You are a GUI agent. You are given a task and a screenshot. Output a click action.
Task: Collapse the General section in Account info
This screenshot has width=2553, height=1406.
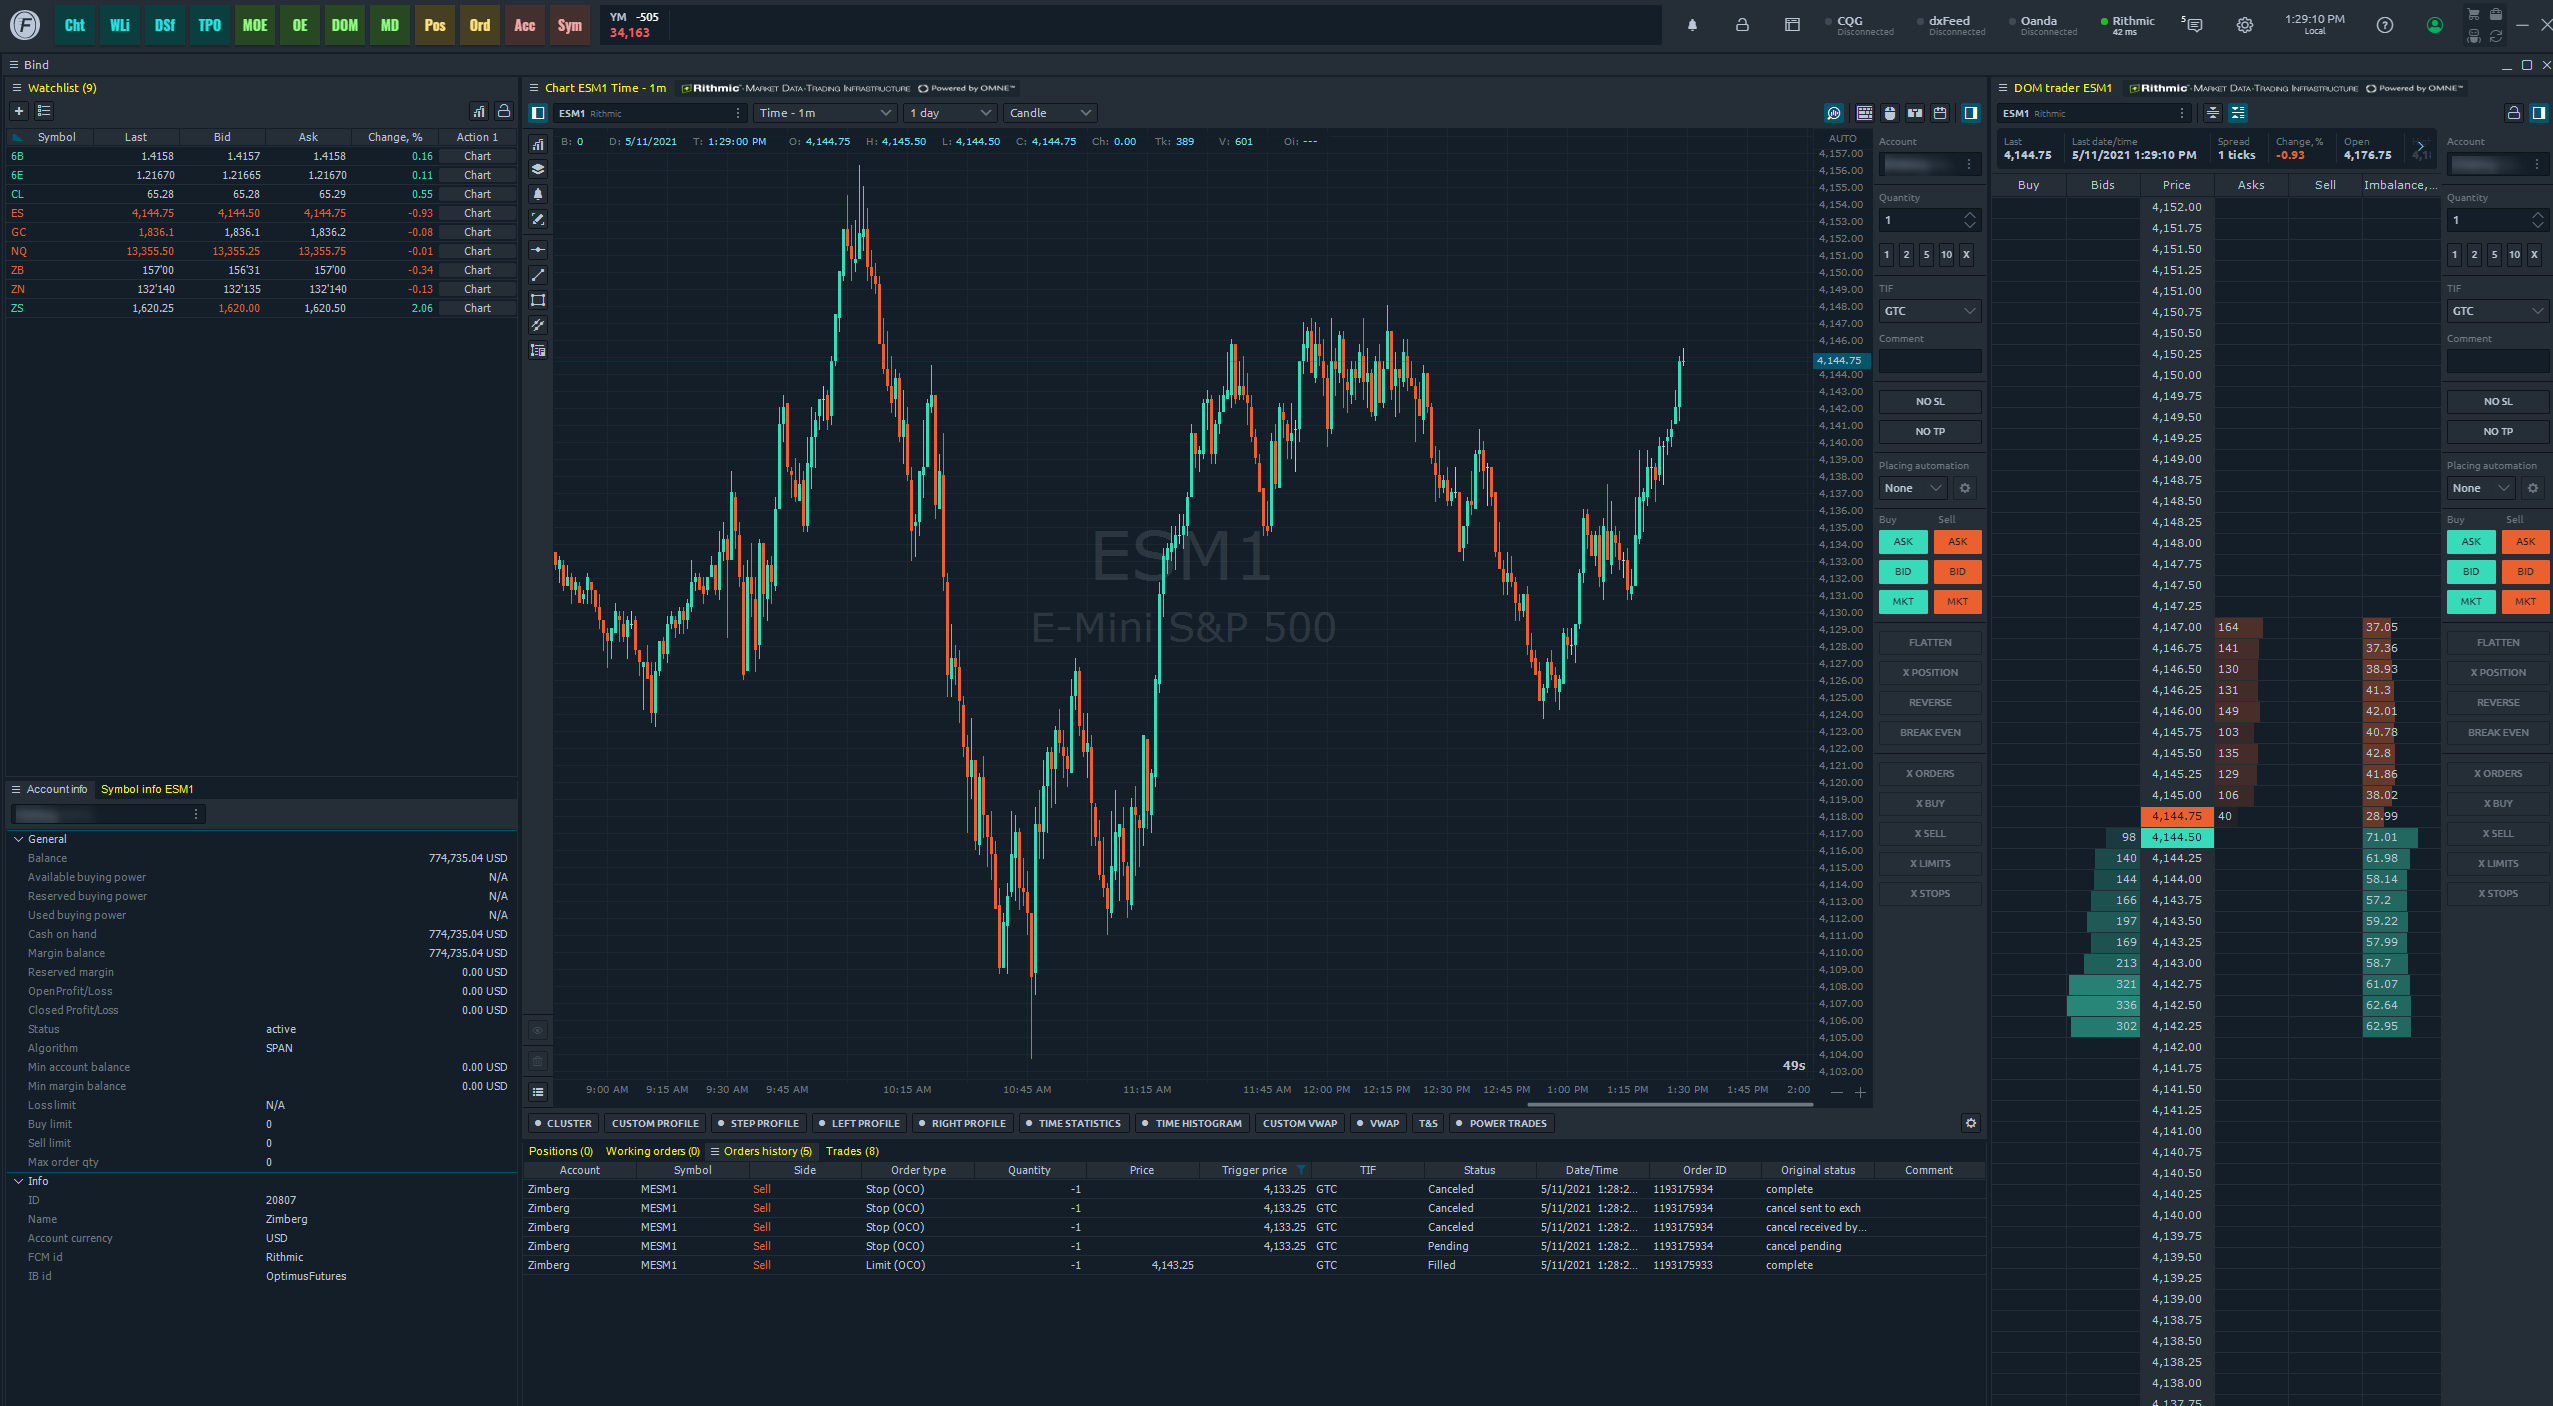tap(19, 839)
